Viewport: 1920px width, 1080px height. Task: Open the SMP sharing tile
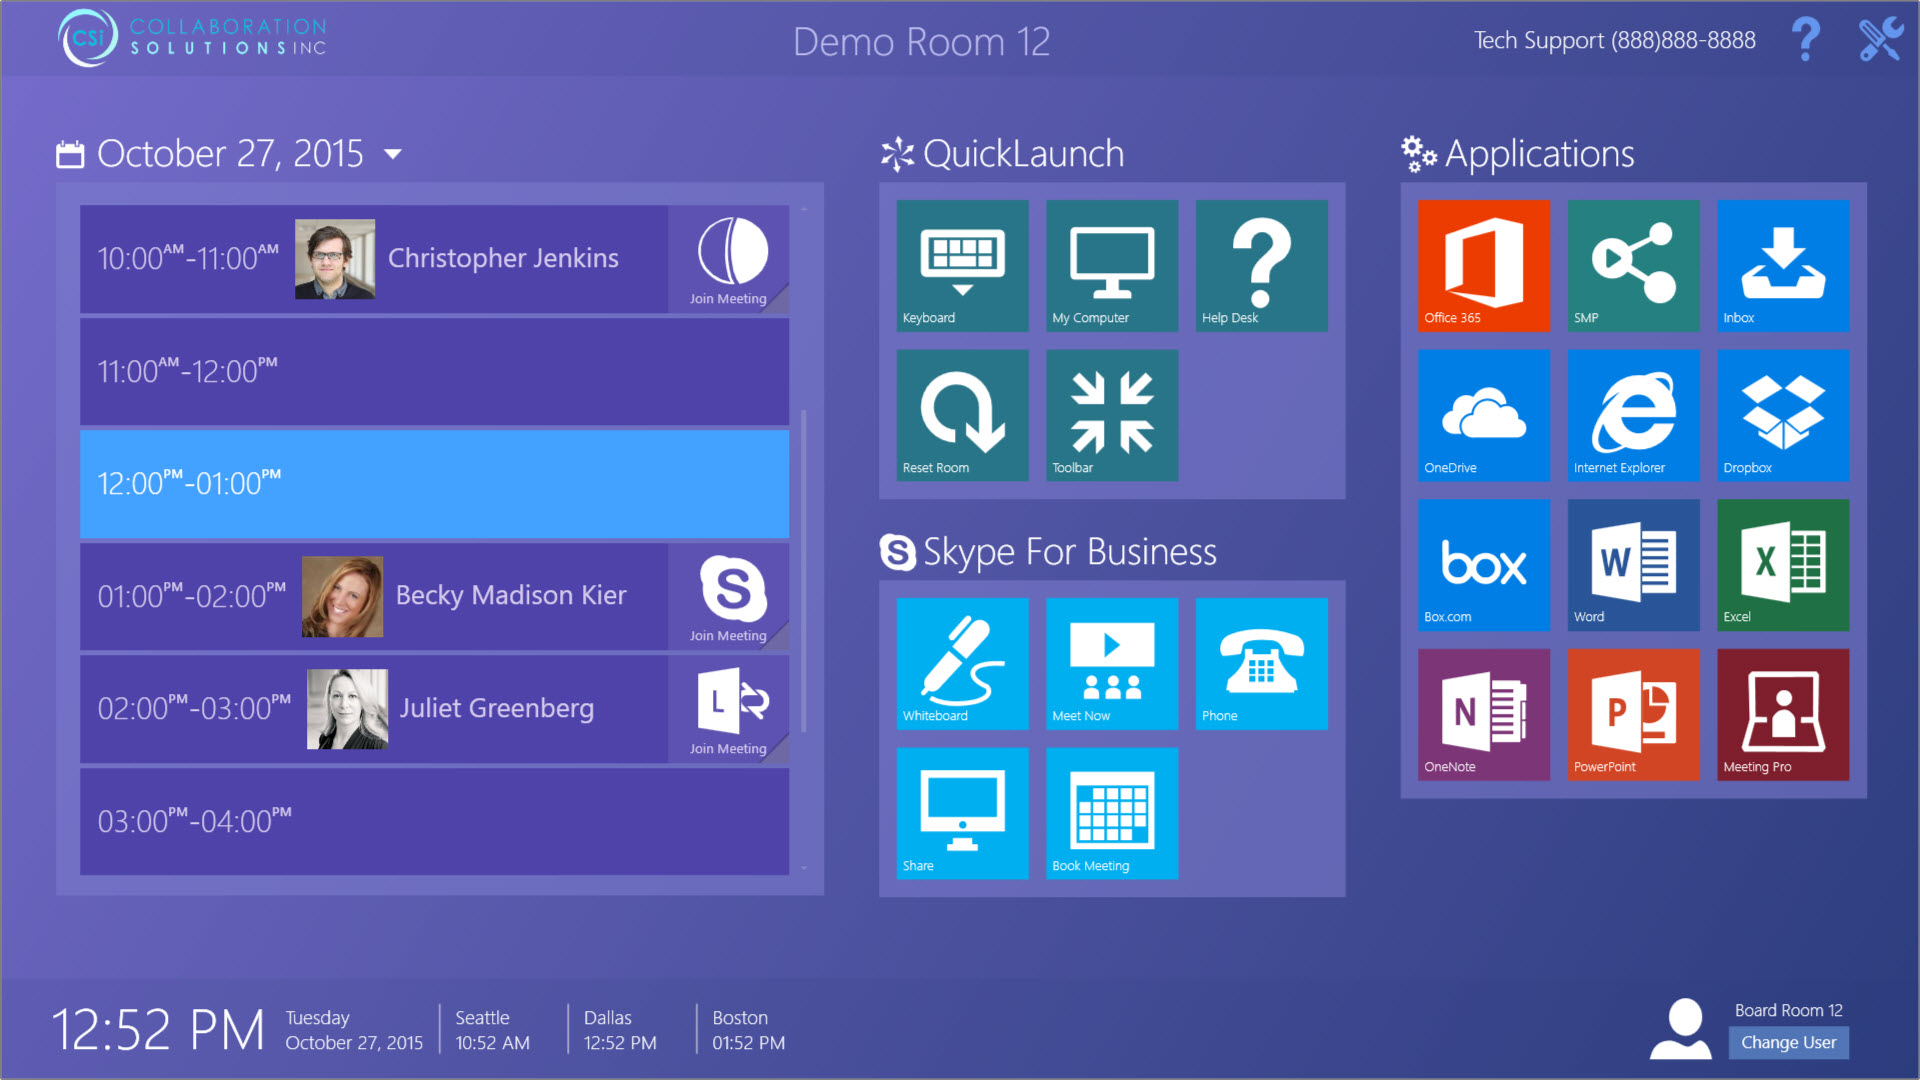[1632, 265]
